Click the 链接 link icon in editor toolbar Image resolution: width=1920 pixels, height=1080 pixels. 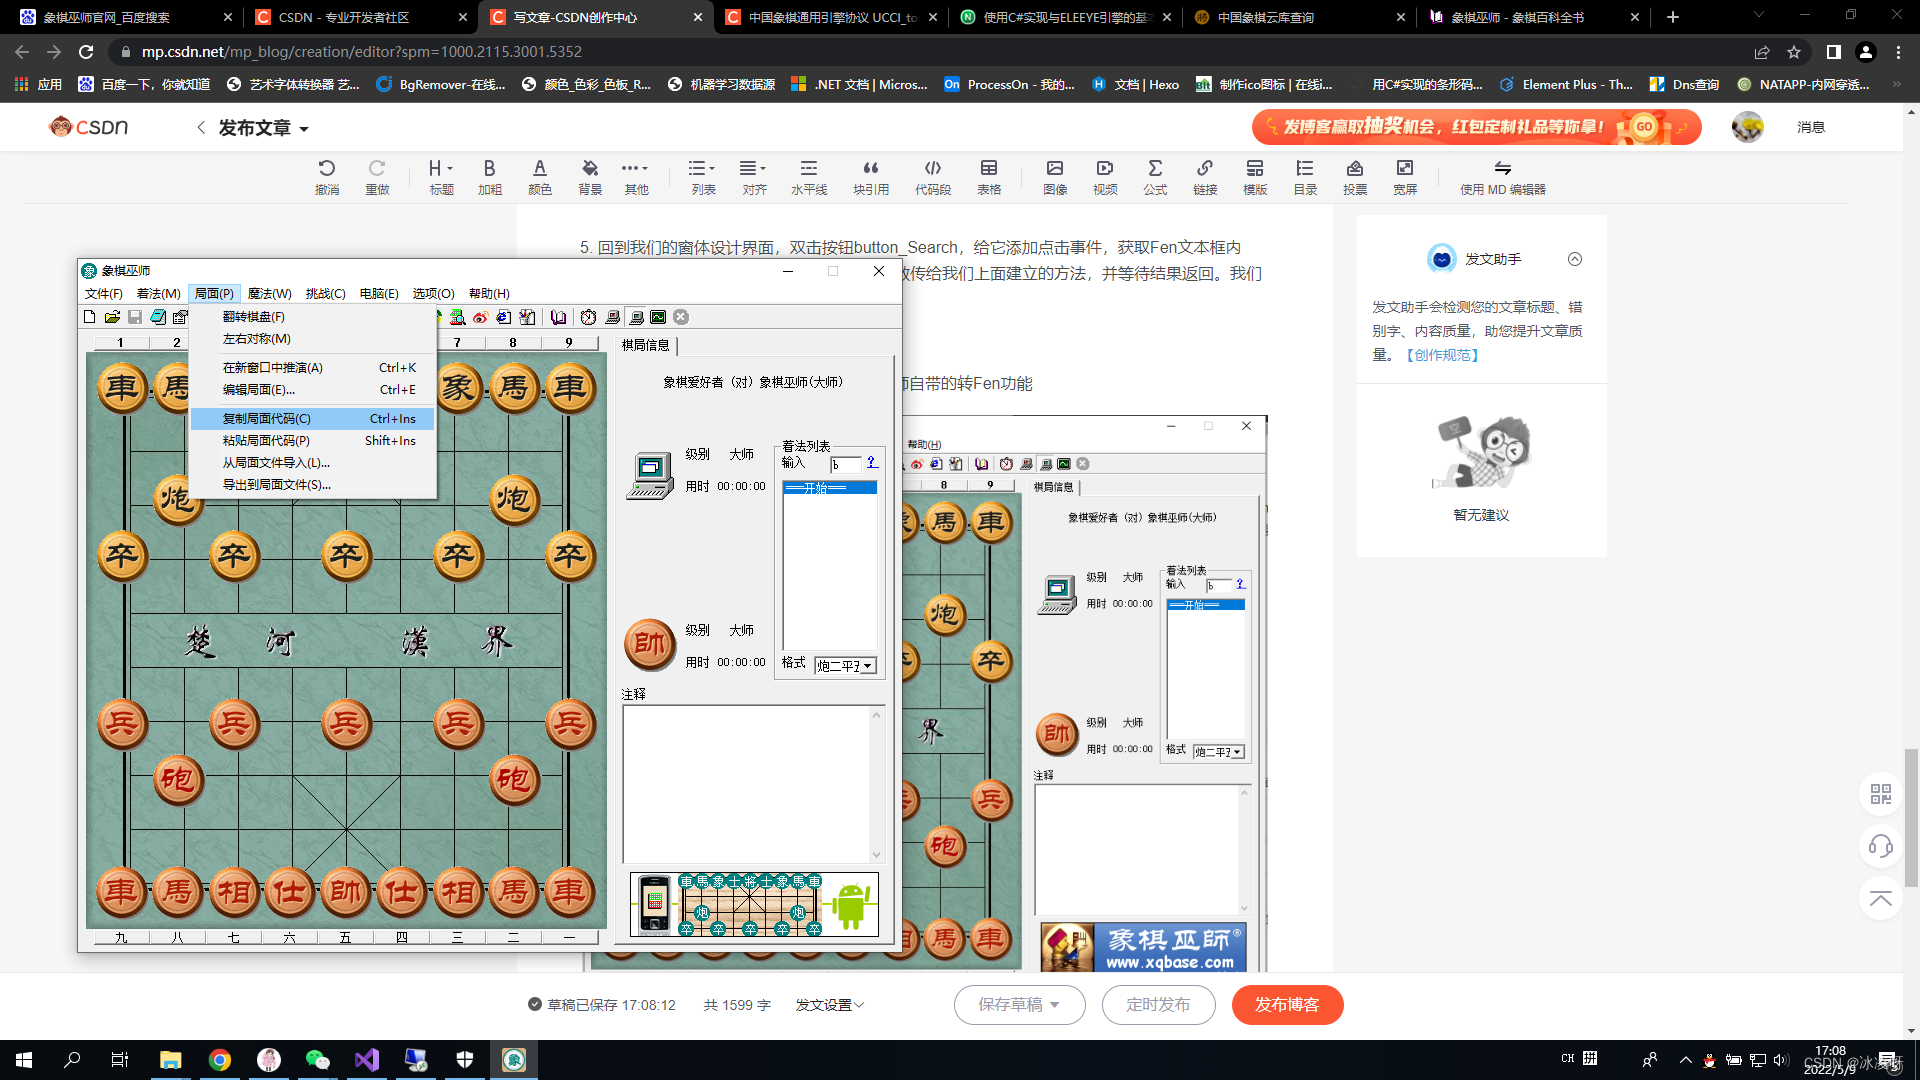pos(1205,177)
